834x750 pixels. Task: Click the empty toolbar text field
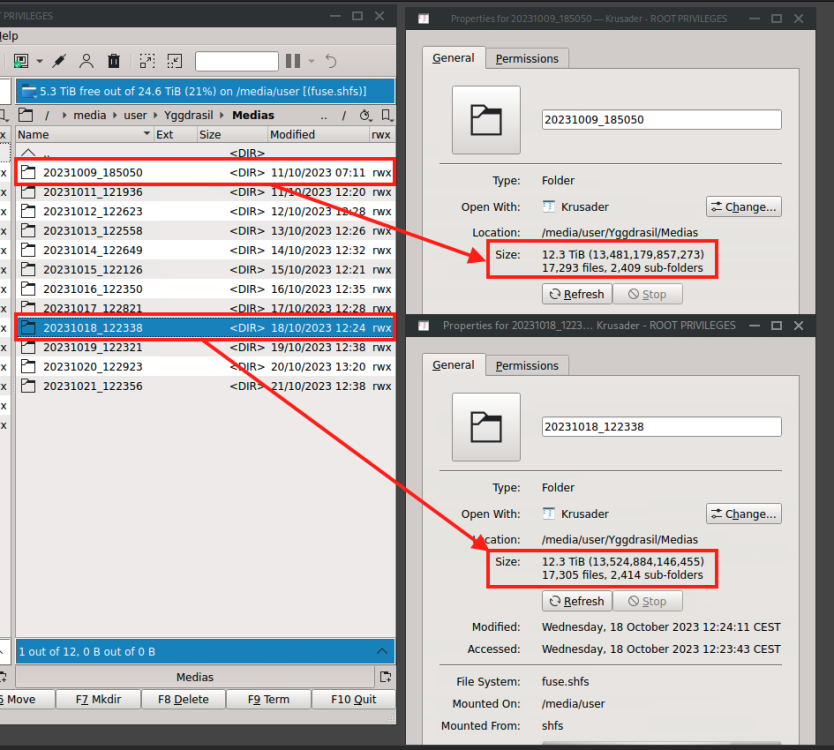click(237, 61)
